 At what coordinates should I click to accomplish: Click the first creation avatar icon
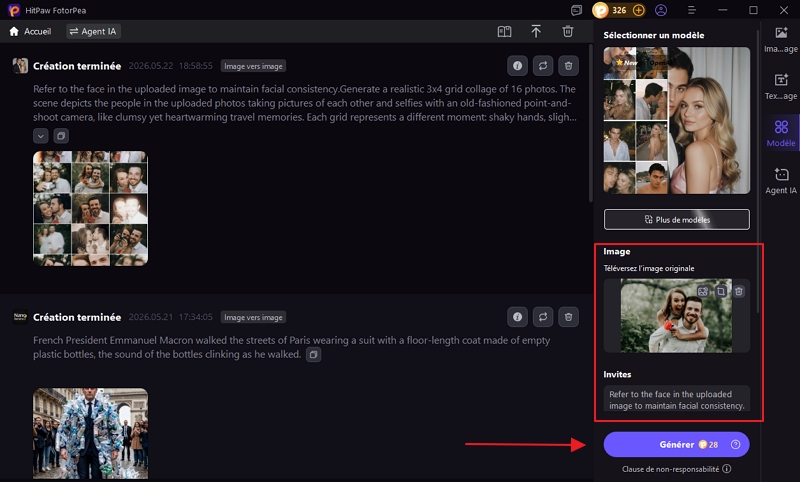tap(20, 66)
